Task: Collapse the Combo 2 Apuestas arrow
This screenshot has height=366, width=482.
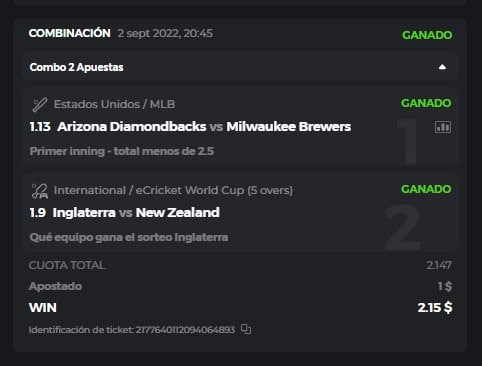Action: coord(442,67)
